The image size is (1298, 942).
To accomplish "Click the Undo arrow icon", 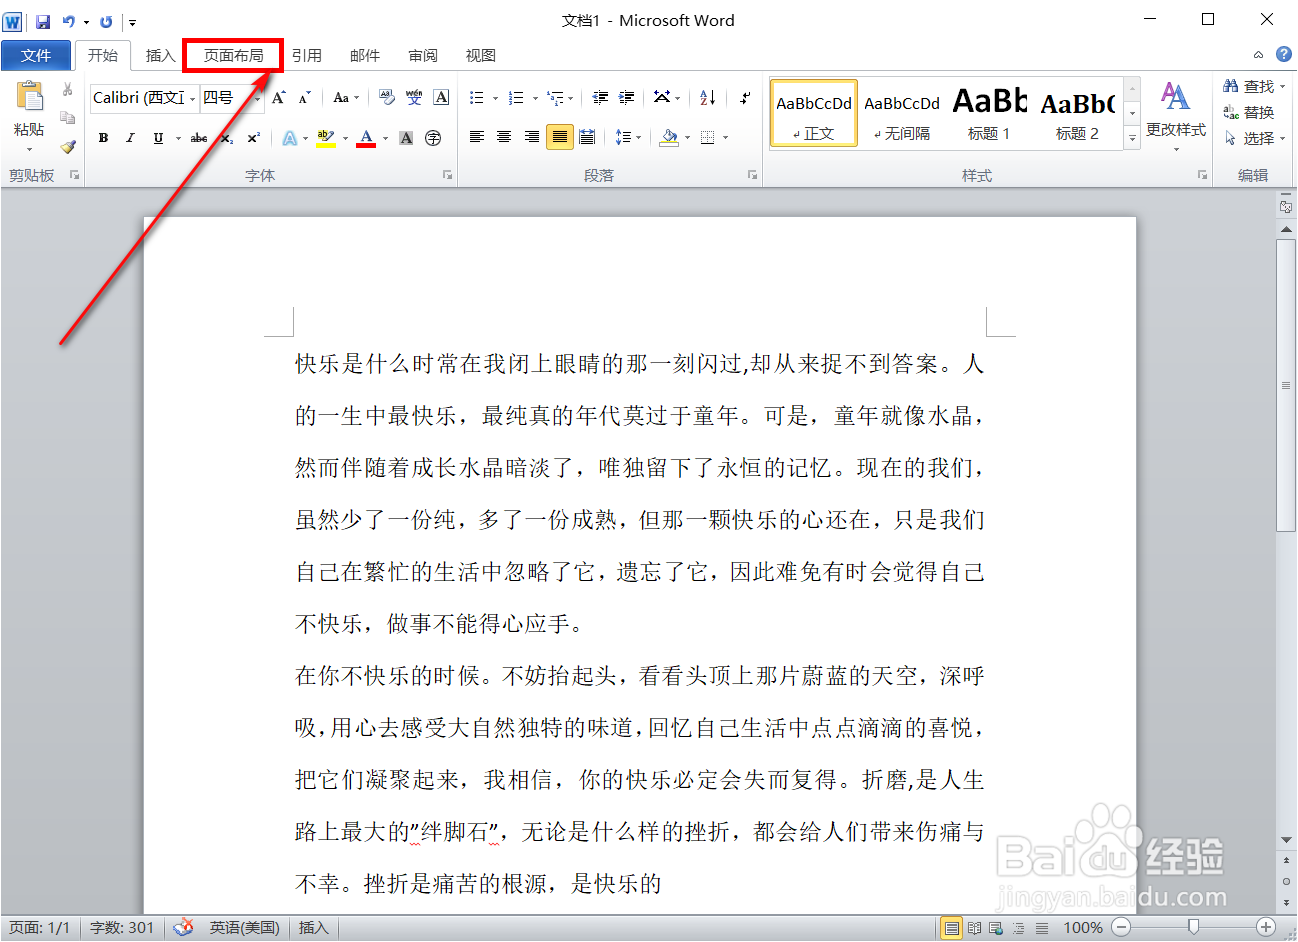I will (69, 21).
